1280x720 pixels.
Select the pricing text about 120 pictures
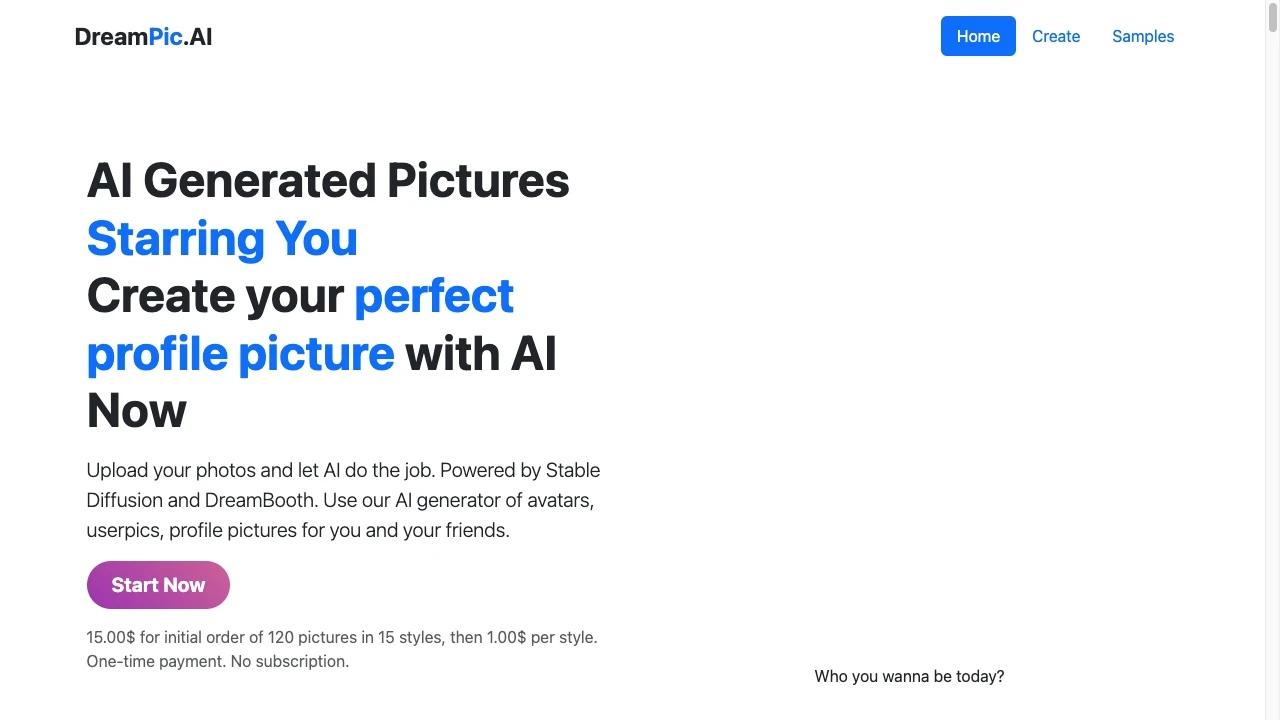coord(341,637)
